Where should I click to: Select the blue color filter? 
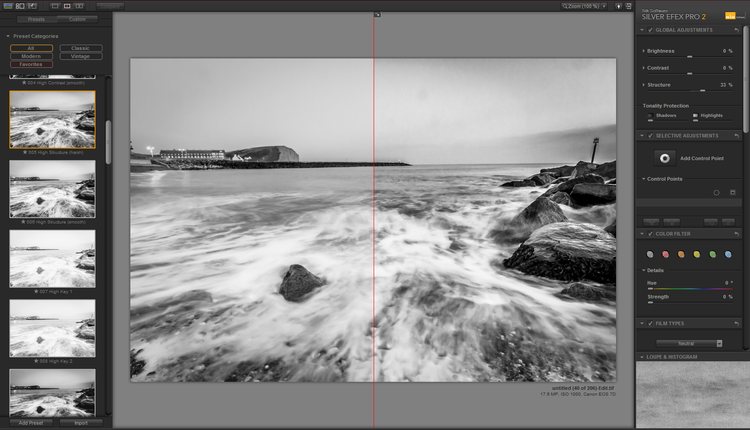point(728,254)
